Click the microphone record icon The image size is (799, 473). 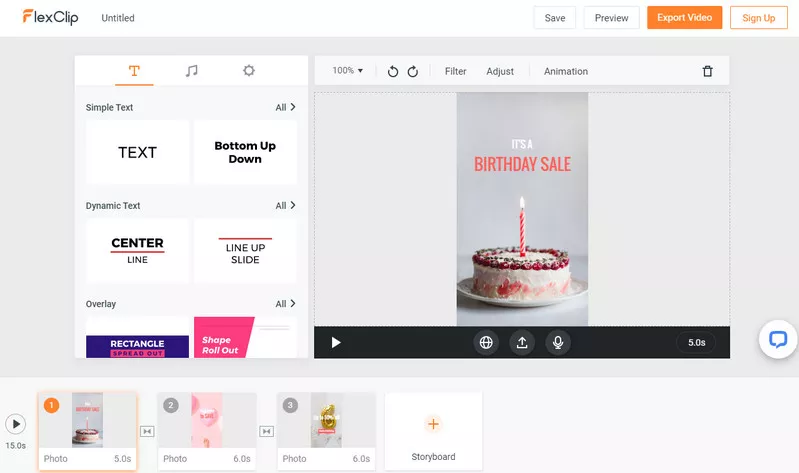[x=558, y=343]
